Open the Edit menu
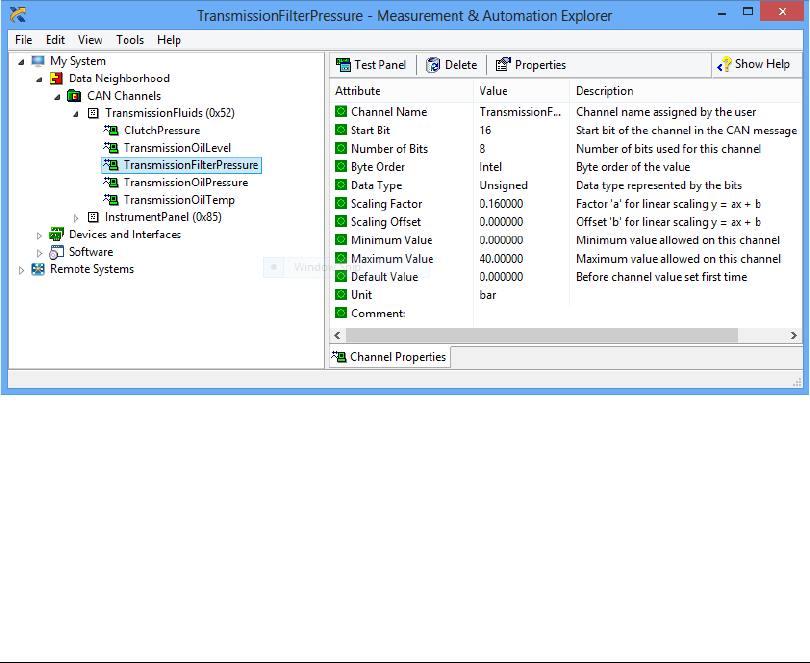This screenshot has height=663, width=810. [x=55, y=40]
